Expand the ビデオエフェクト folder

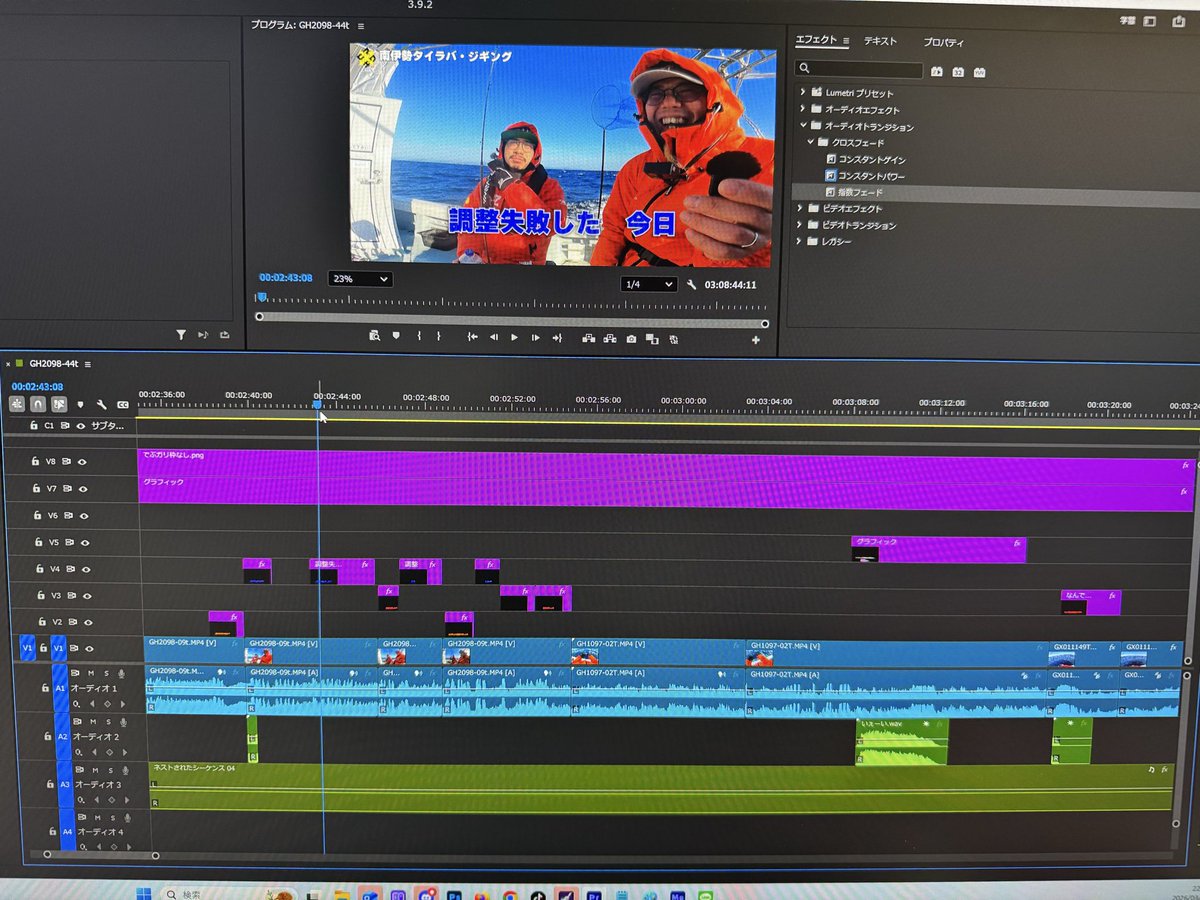801,208
